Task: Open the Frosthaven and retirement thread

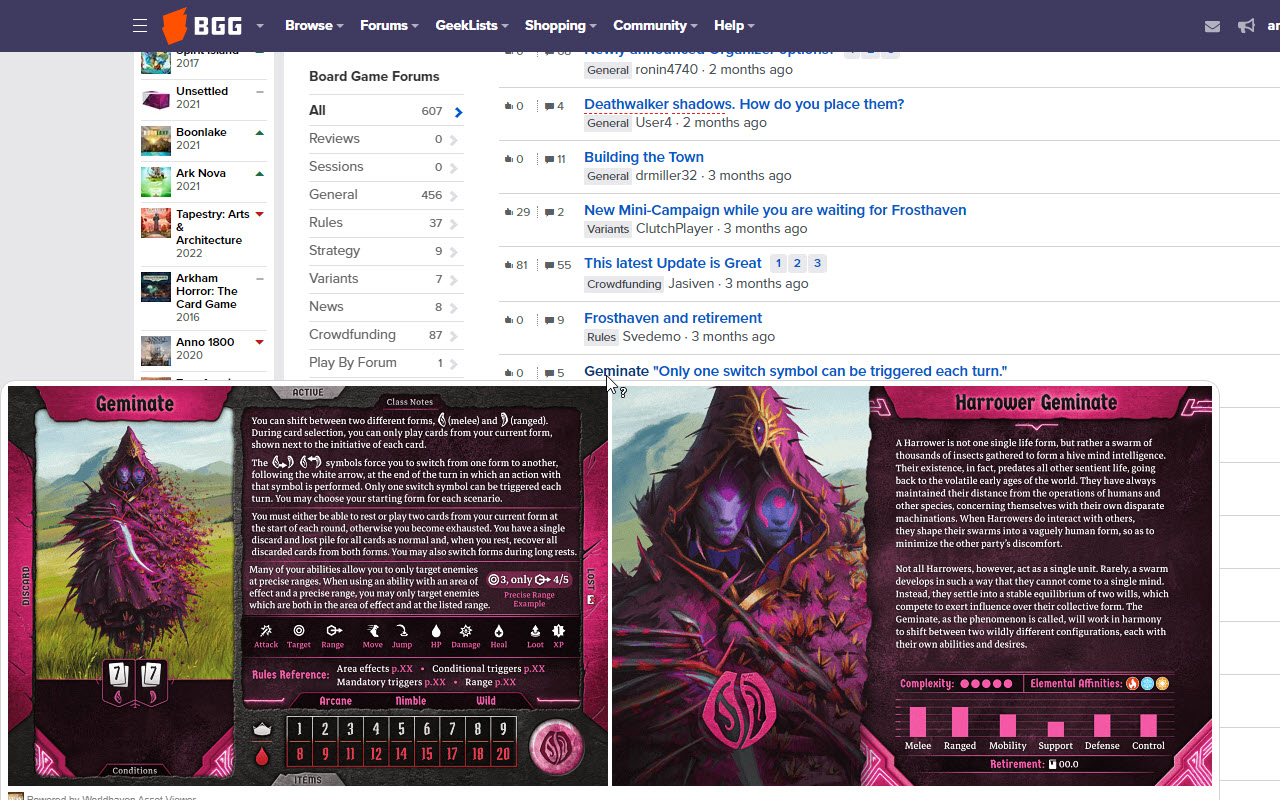Action: coord(672,317)
